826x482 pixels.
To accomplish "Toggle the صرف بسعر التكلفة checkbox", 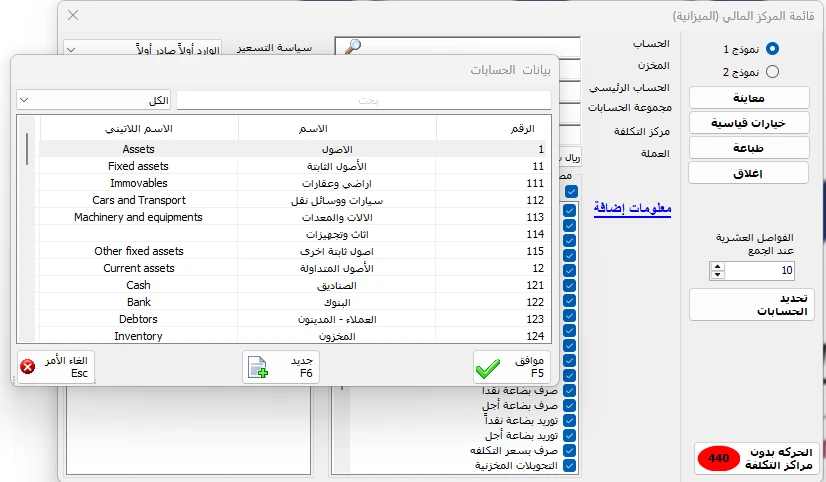I will click(569, 450).
